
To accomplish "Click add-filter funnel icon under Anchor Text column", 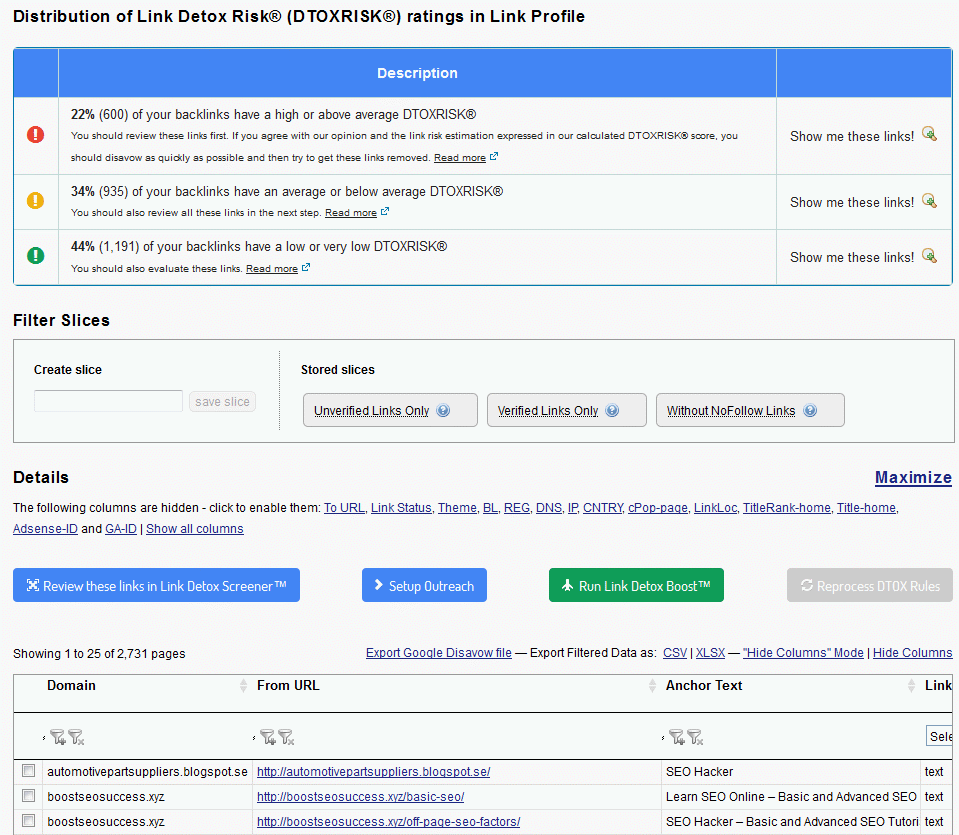I will pyautogui.click(x=676, y=737).
